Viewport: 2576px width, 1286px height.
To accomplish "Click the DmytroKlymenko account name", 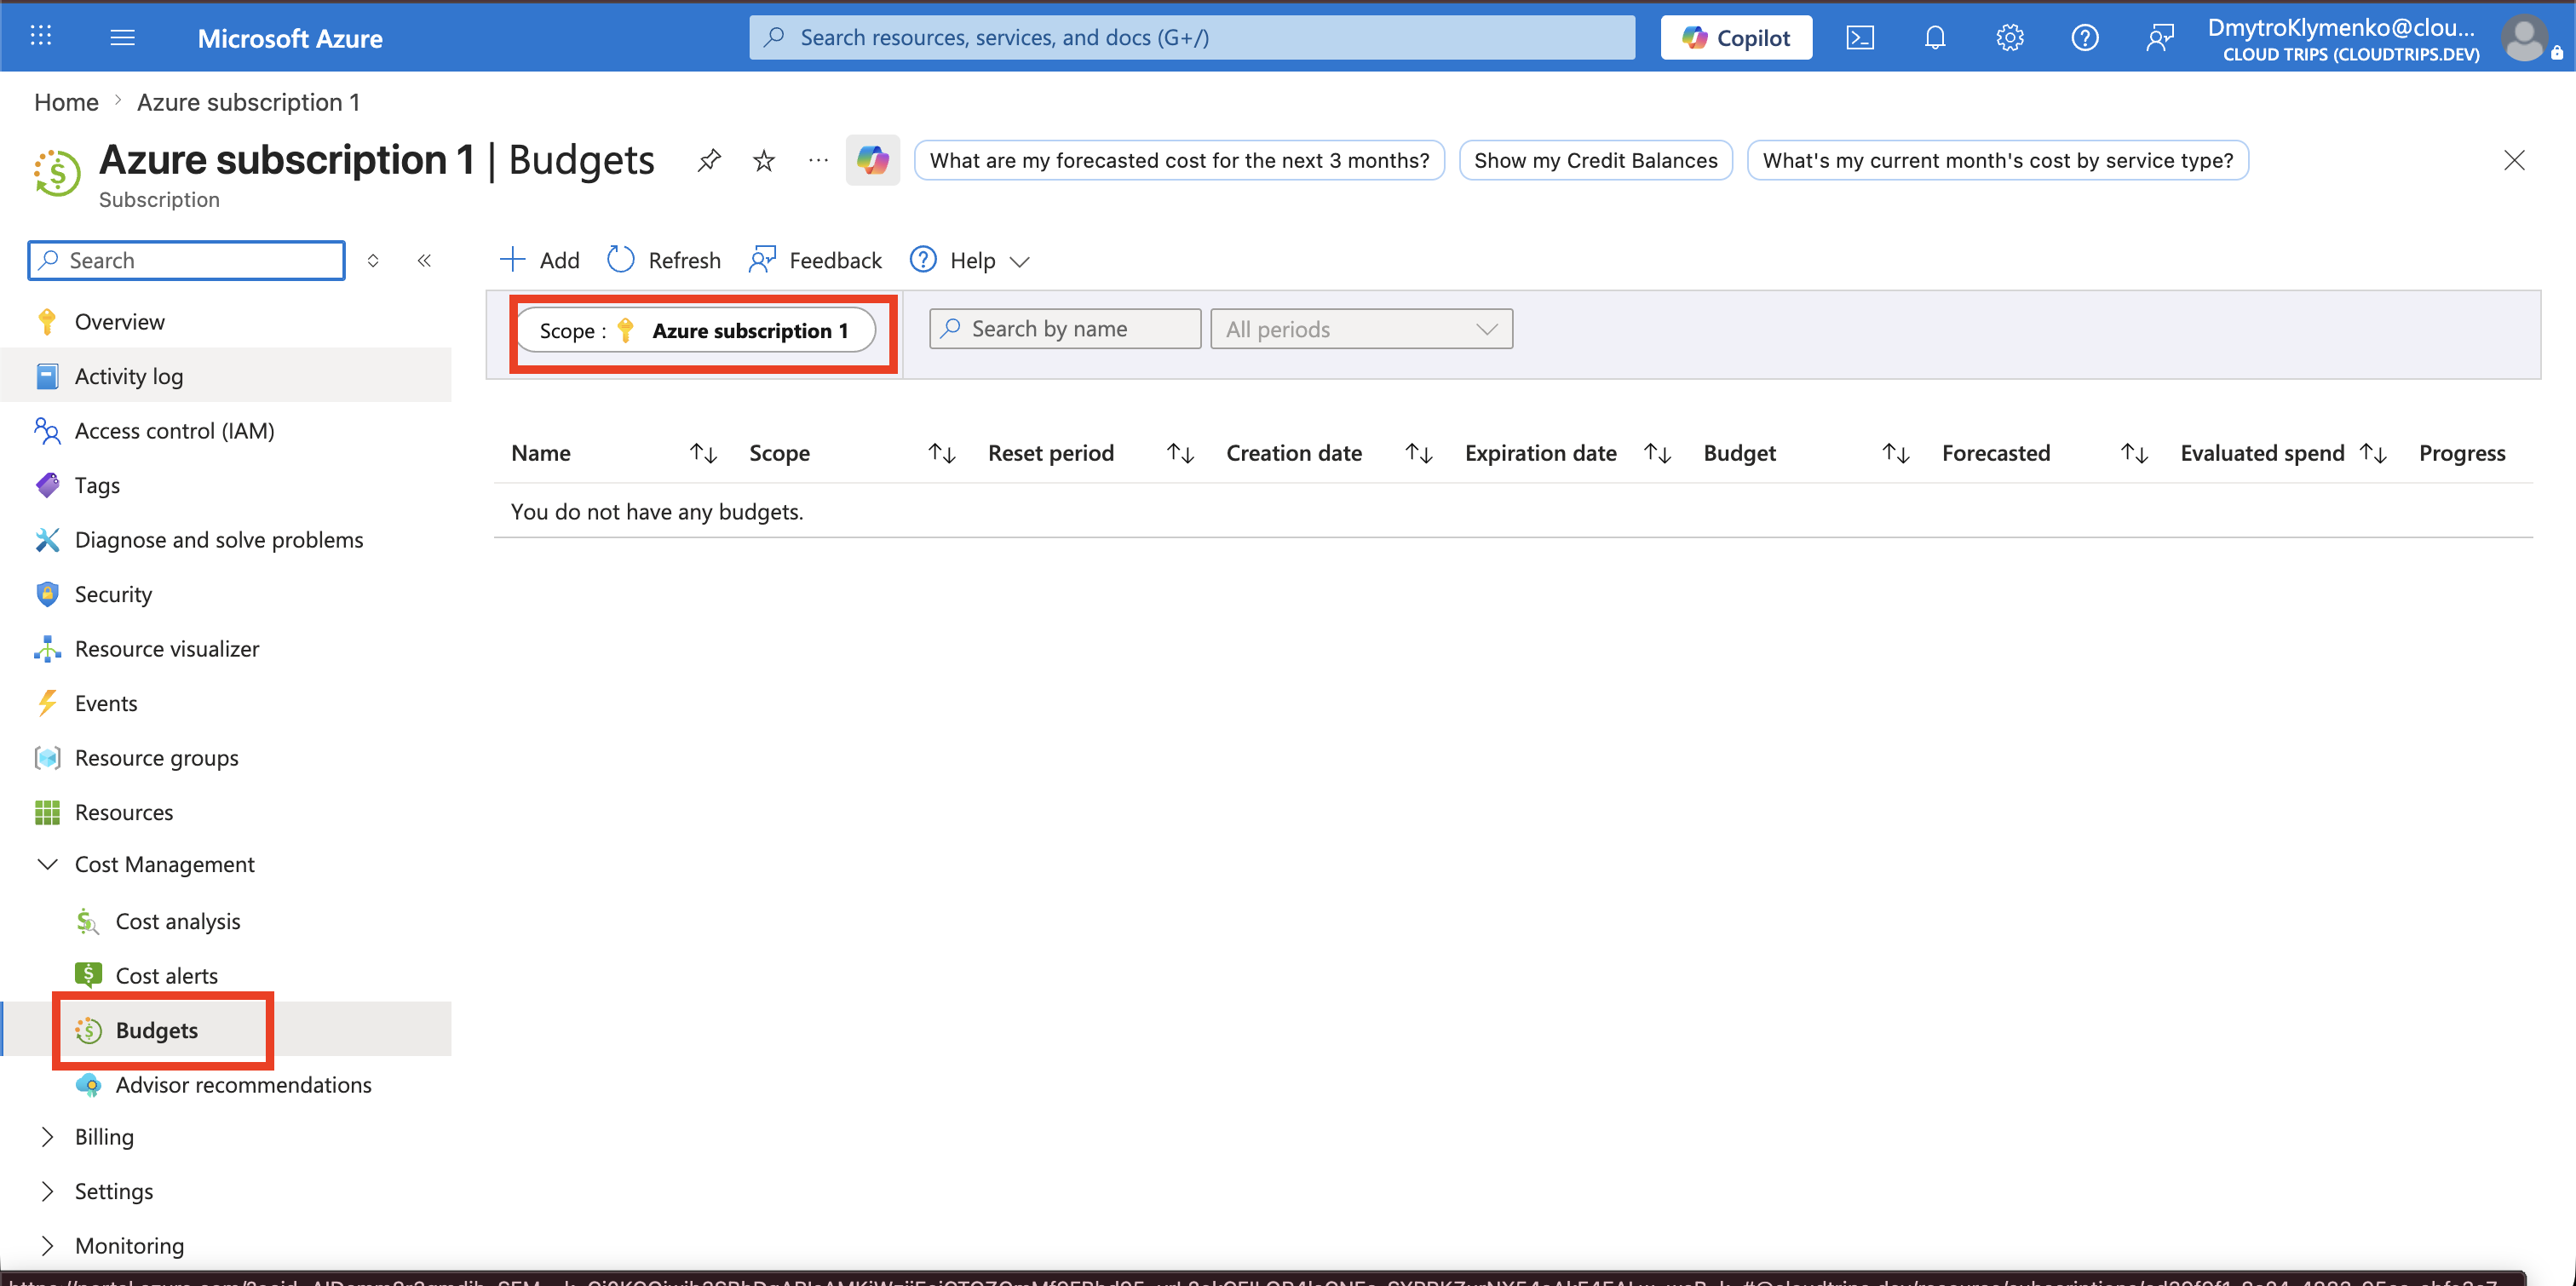I will (x=2341, y=27).
